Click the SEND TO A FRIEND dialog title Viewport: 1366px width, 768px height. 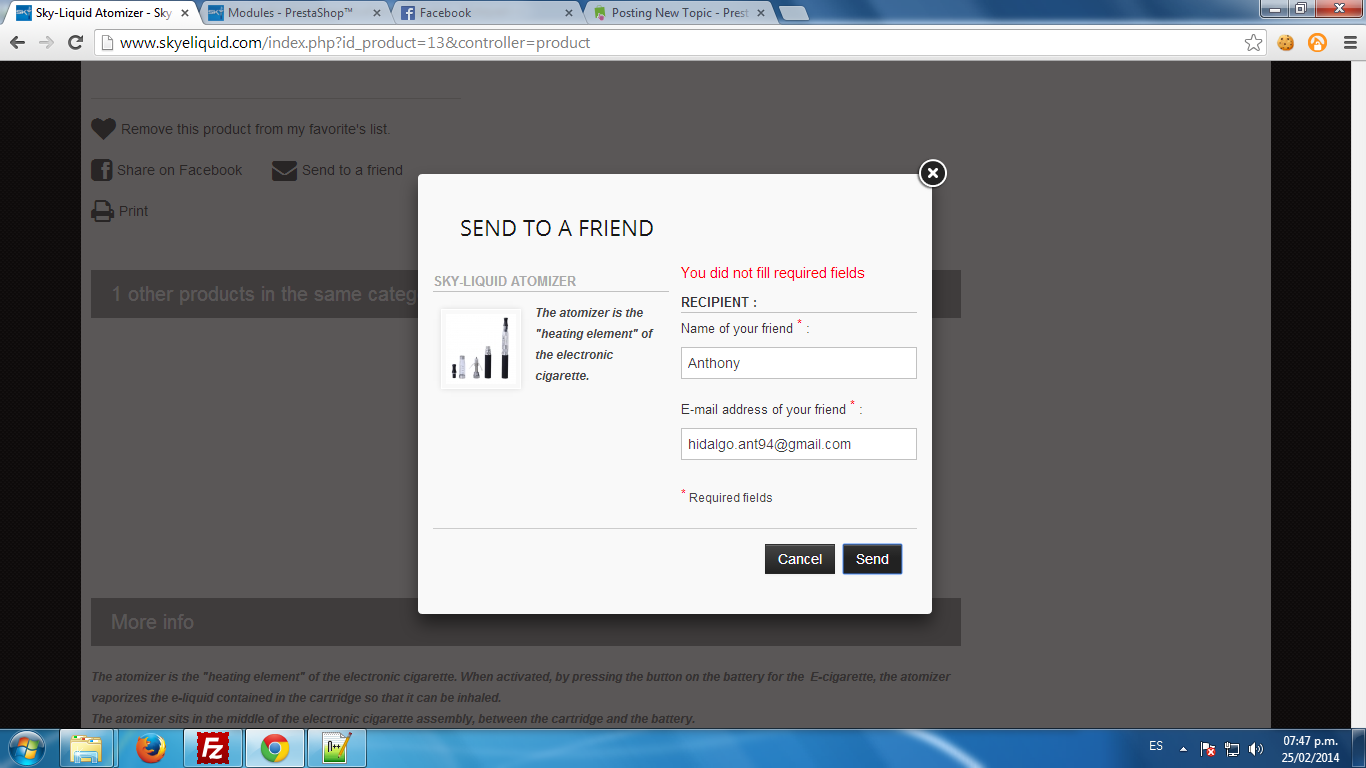[x=557, y=228]
